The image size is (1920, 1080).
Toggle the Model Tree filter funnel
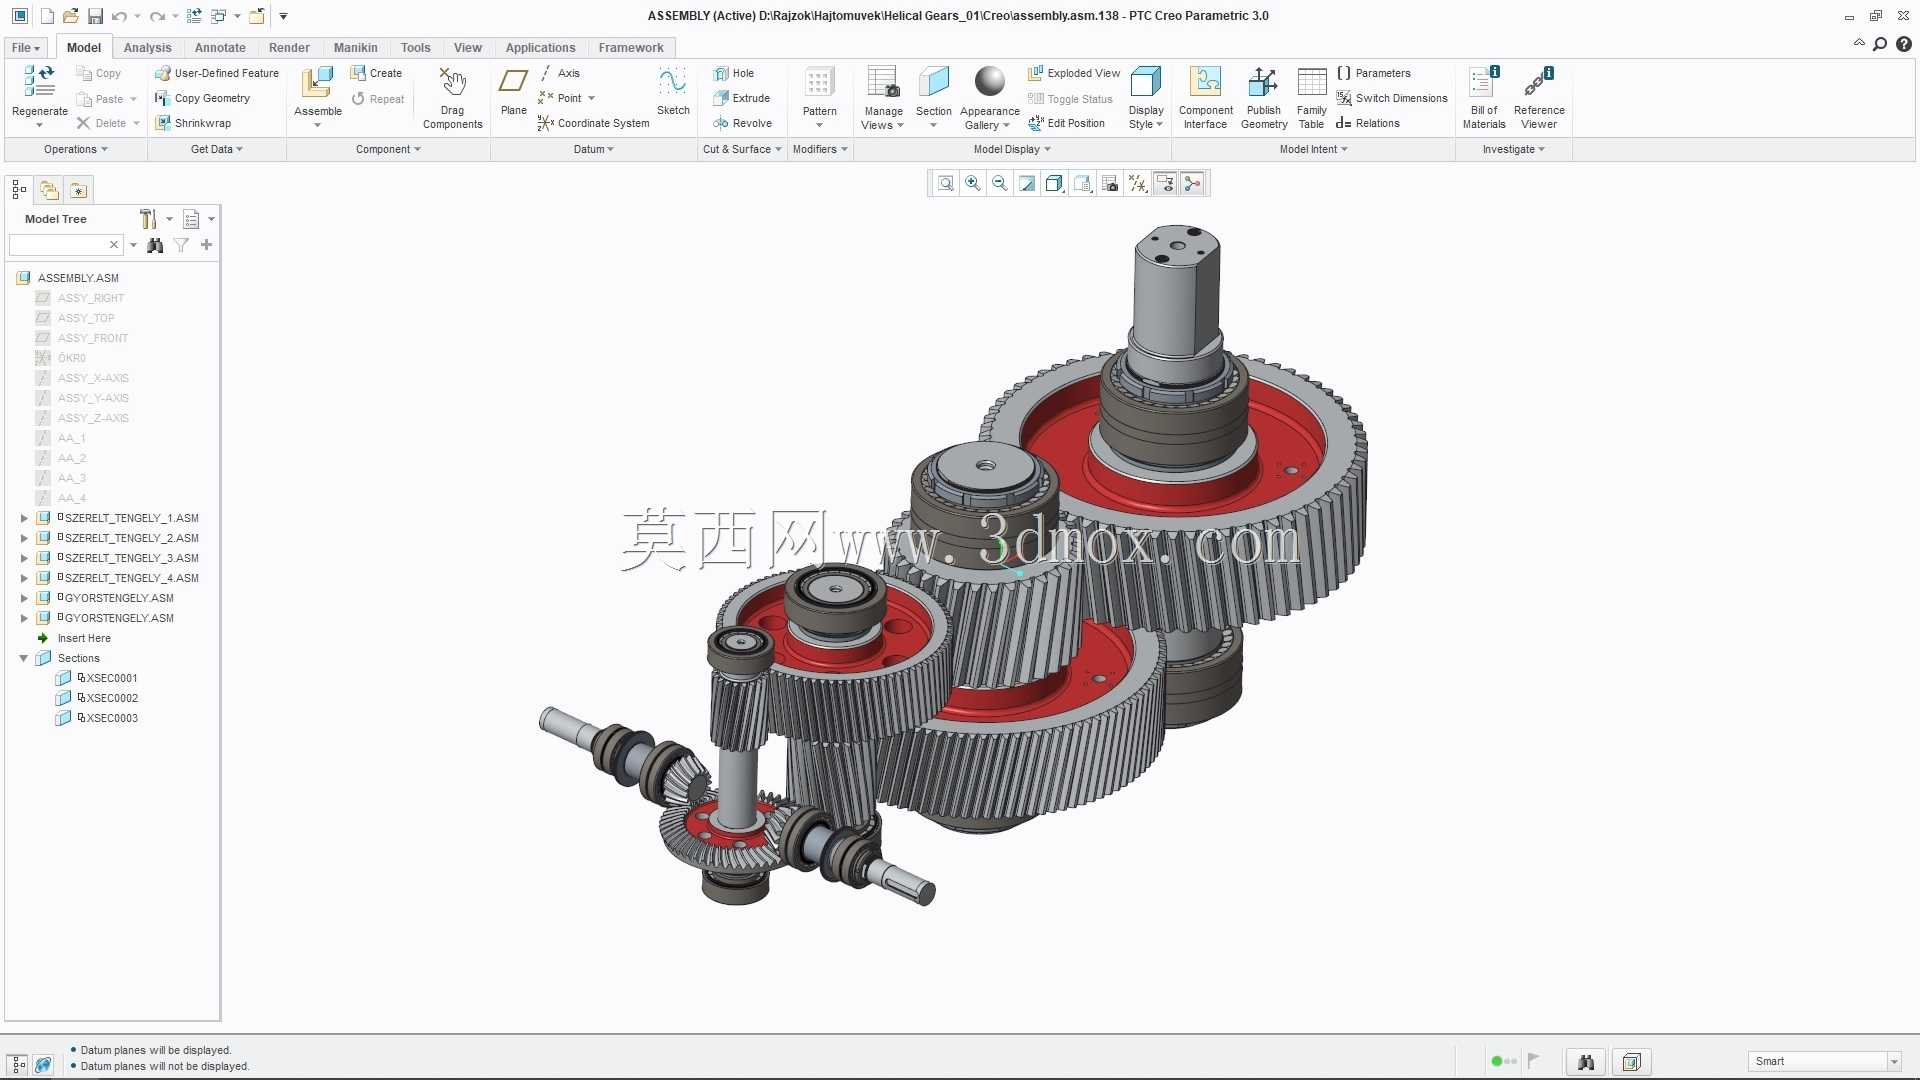(181, 245)
